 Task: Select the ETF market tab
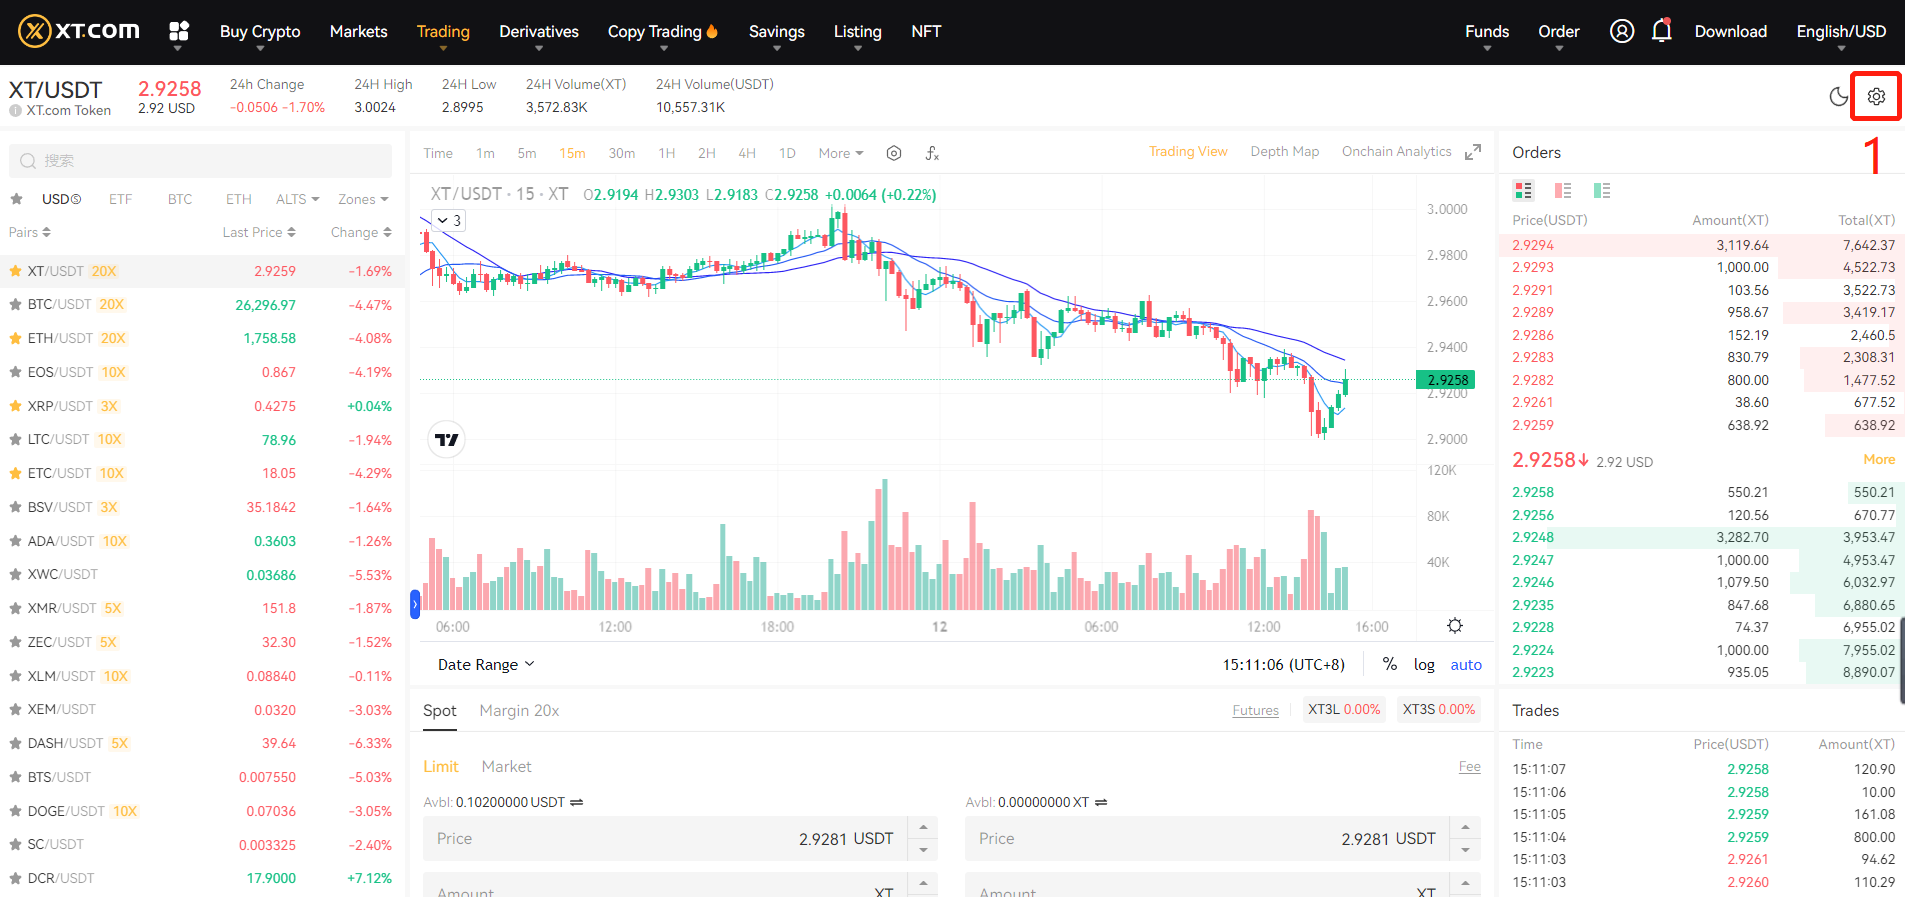click(x=120, y=199)
